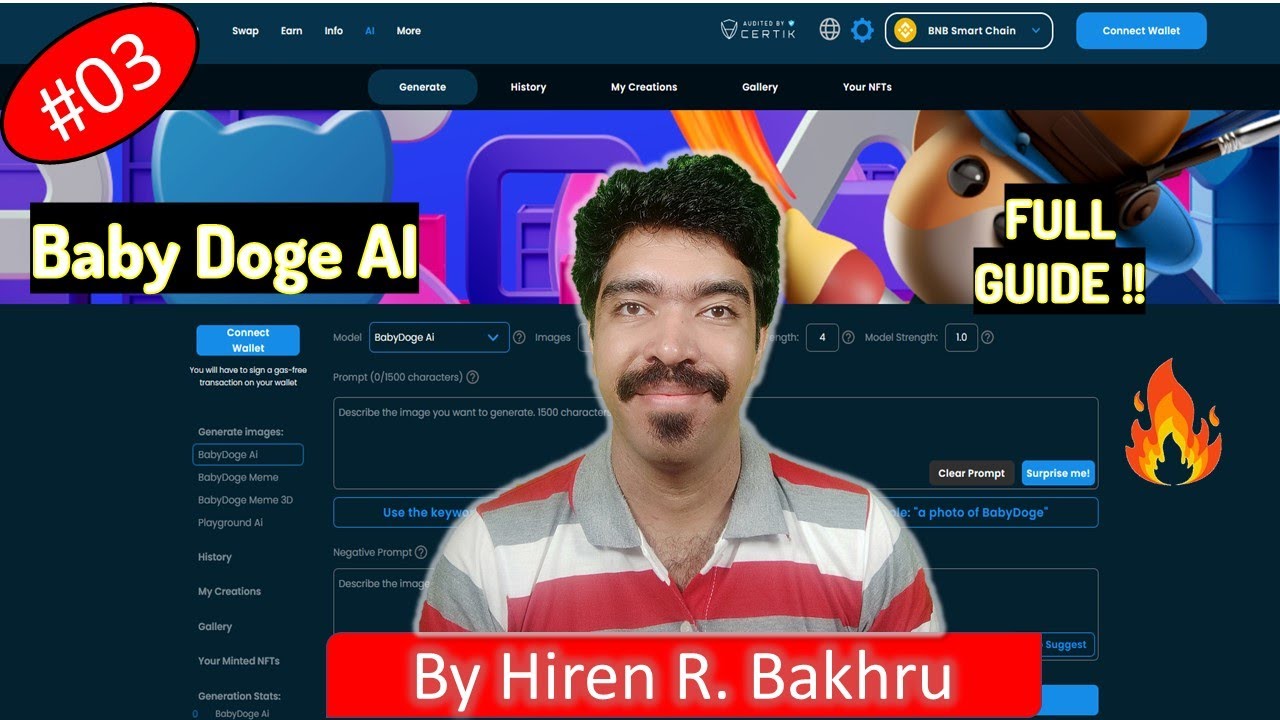Click the help icon after the 4 value field
The width and height of the screenshot is (1280, 720).
coord(848,338)
